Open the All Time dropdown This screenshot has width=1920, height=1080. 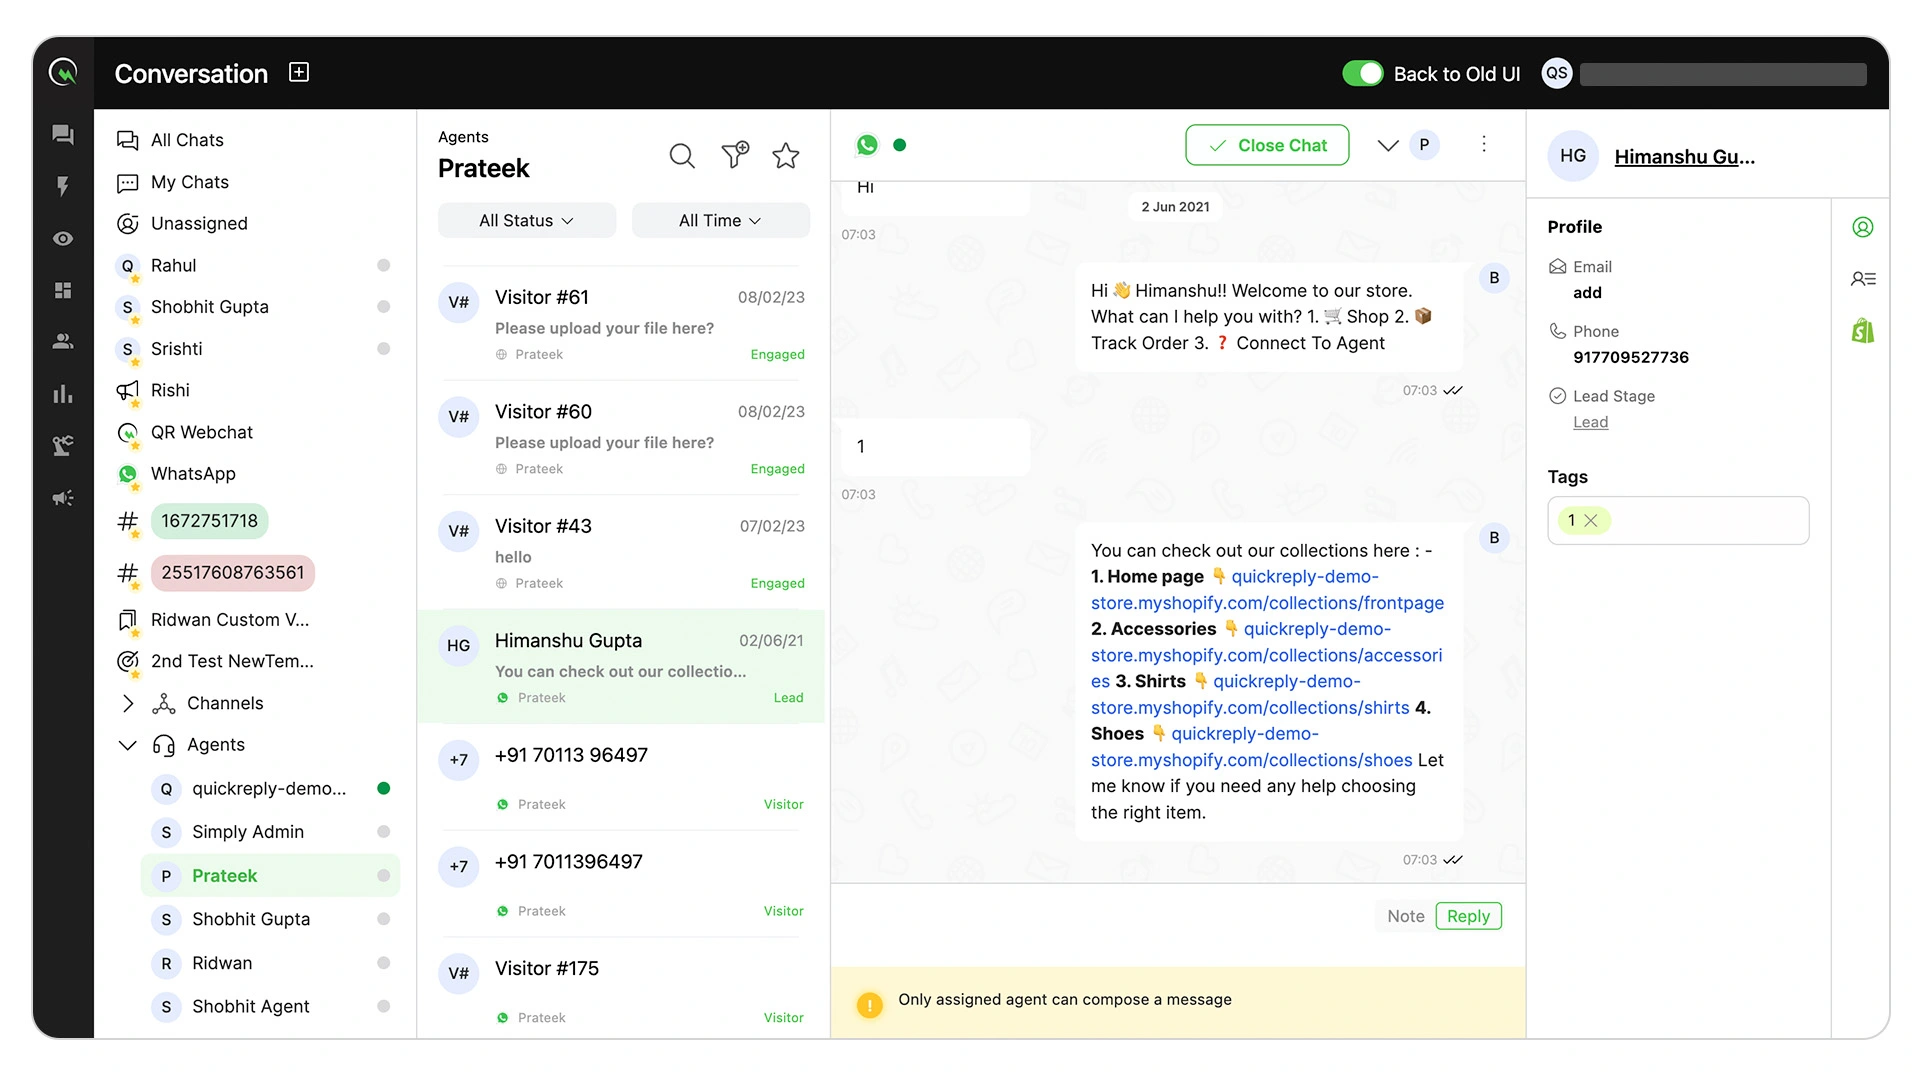point(720,221)
